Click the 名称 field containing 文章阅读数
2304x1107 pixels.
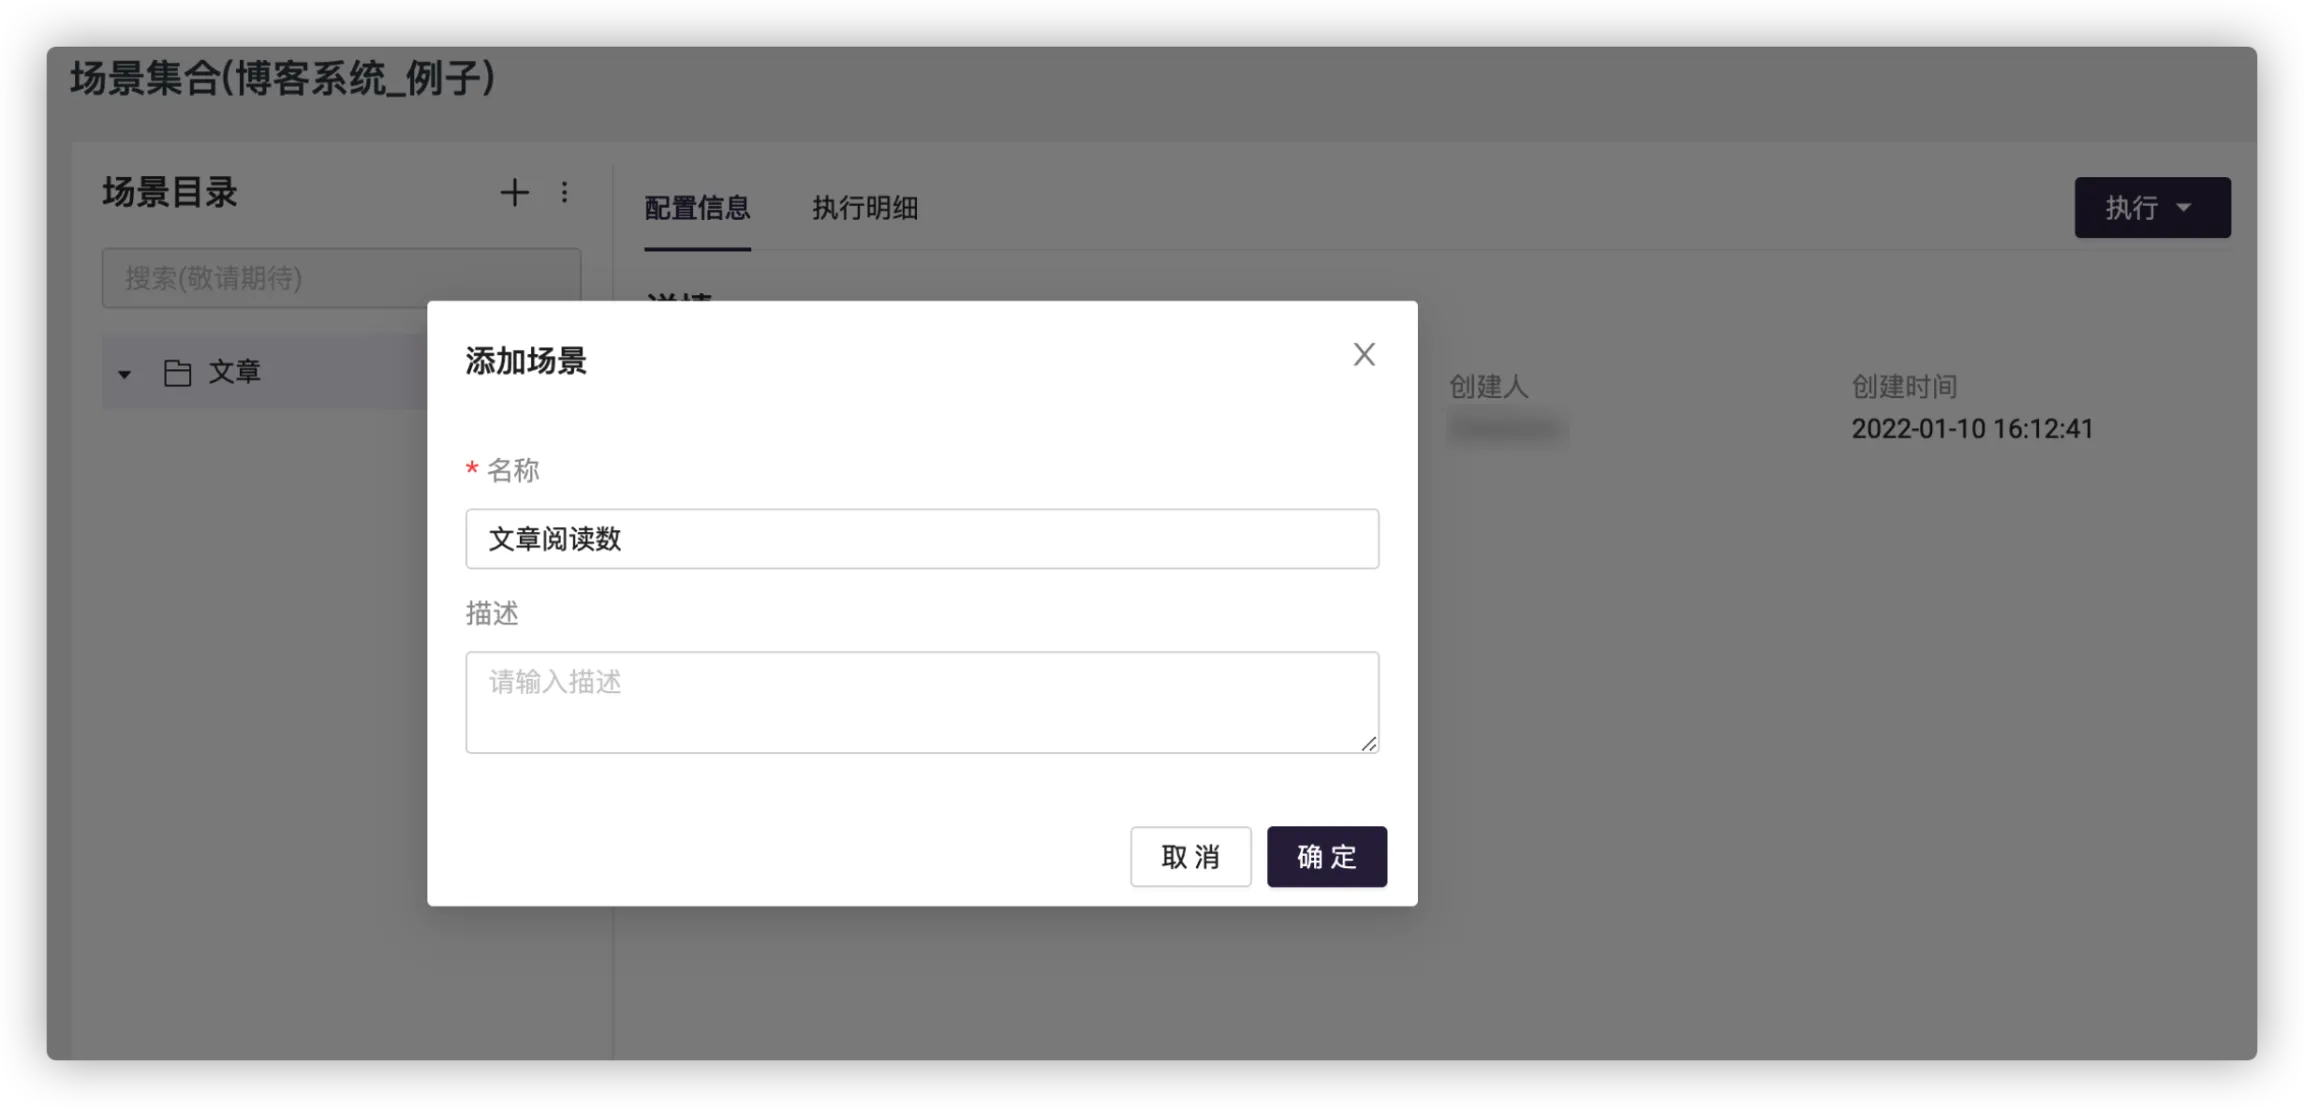(x=921, y=539)
